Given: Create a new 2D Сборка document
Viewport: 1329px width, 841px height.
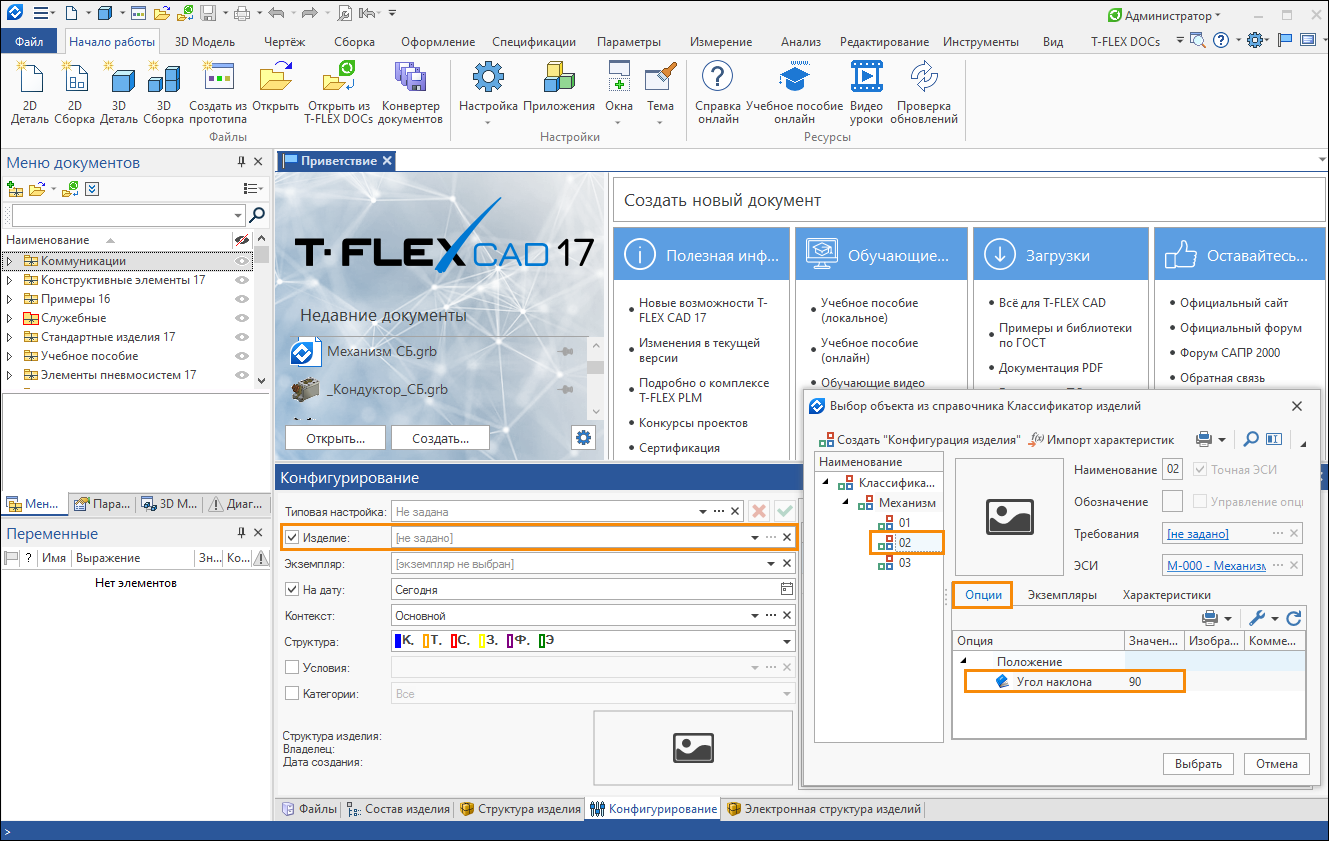Looking at the screenshot, I should tap(74, 92).
